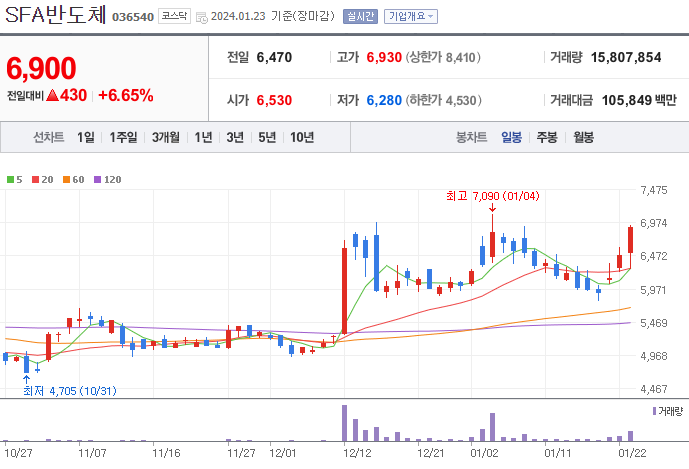This screenshot has width=689, height=469.
Task: Switch to 일봉 daily candle chart
Action: (511, 138)
